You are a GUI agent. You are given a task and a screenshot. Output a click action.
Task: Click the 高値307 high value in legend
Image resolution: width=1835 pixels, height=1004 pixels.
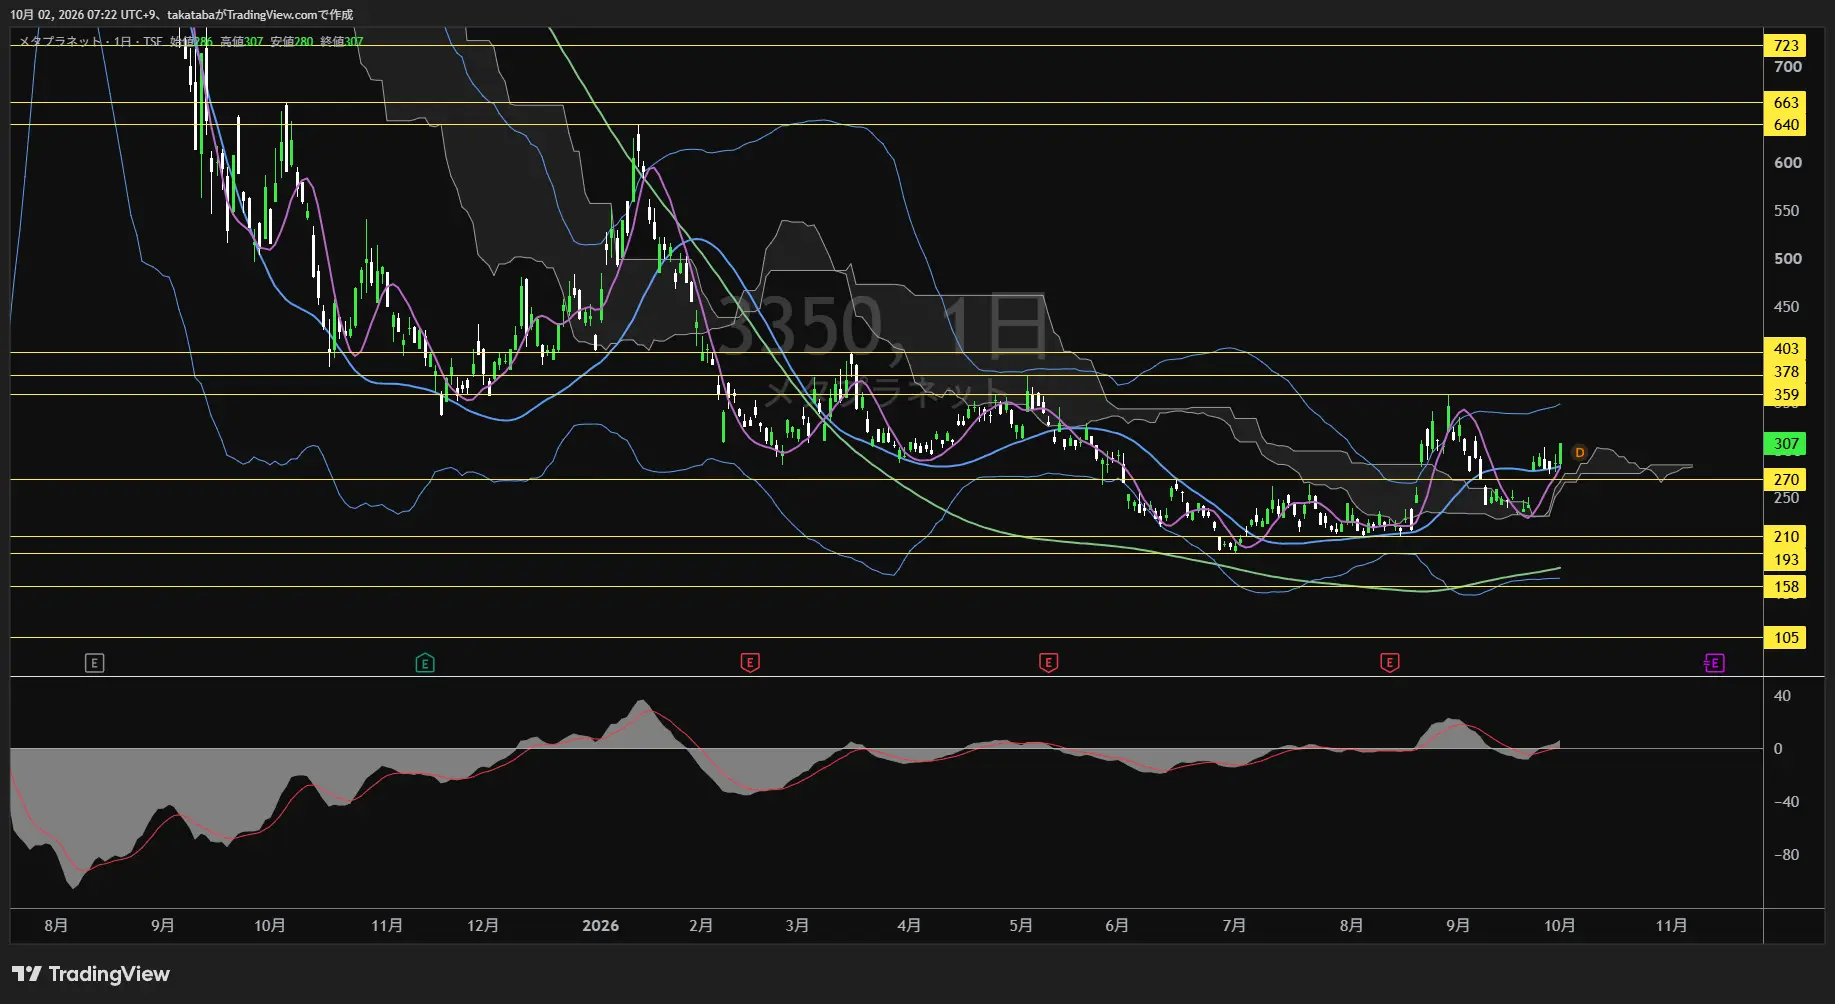pyautogui.click(x=242, y=42)
